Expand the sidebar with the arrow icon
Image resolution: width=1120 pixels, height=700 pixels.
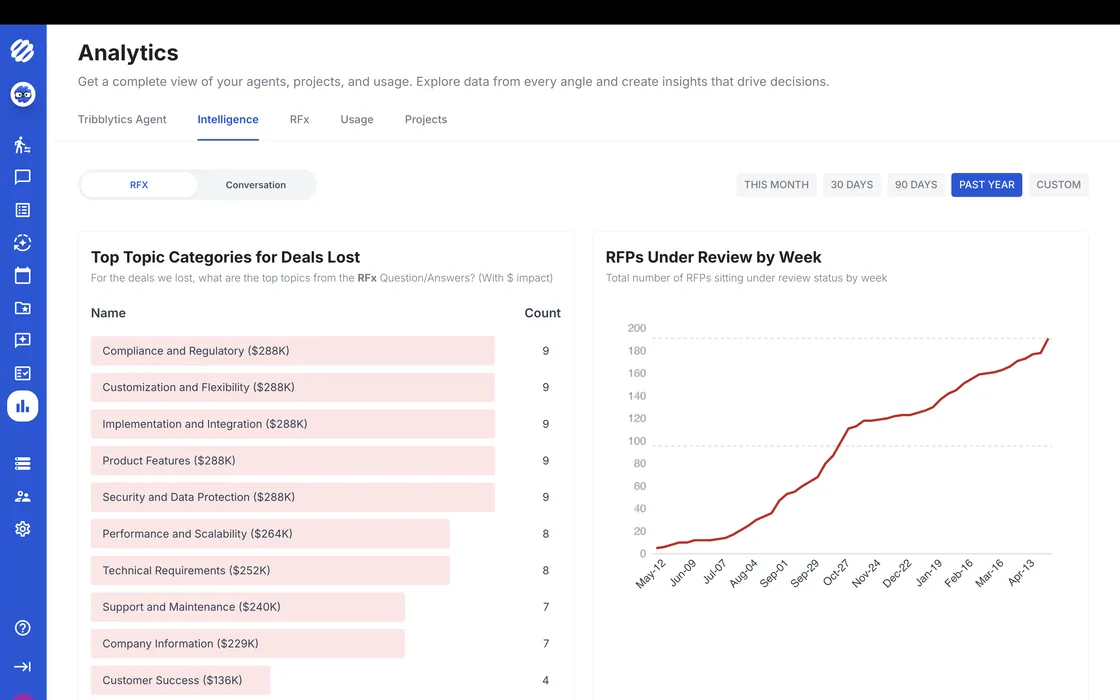(x=23, y=666)
